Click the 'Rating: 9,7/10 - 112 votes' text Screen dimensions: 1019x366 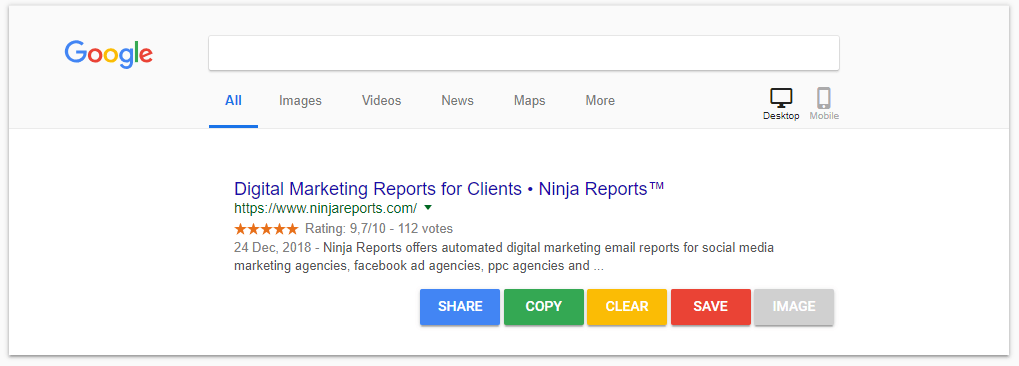tap(379, 229)
